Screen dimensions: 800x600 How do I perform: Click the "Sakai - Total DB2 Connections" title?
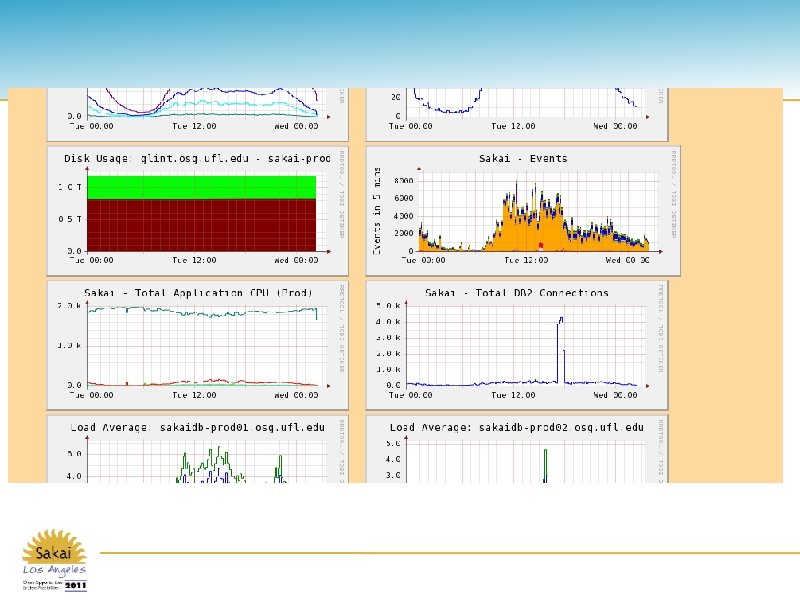point(516,293)
